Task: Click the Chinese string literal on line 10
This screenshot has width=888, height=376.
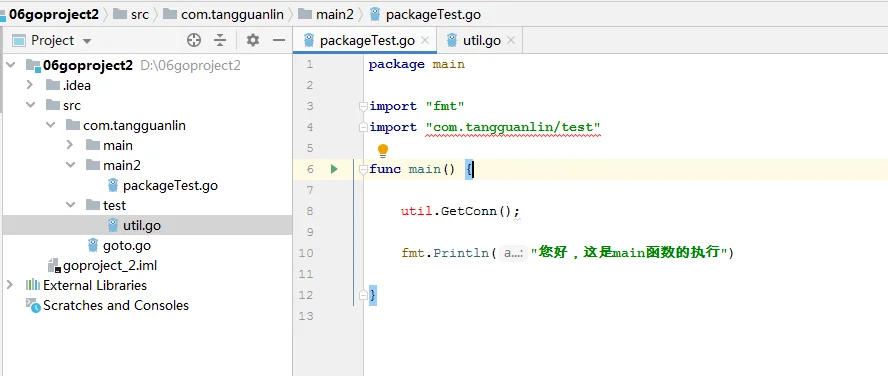Action: point(629,253)
